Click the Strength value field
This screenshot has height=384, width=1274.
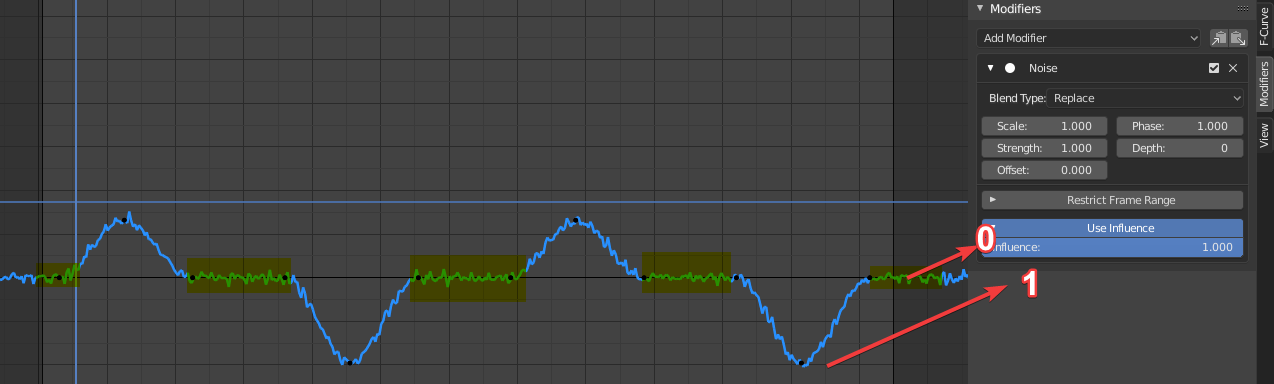click(x=1044, y=148)
